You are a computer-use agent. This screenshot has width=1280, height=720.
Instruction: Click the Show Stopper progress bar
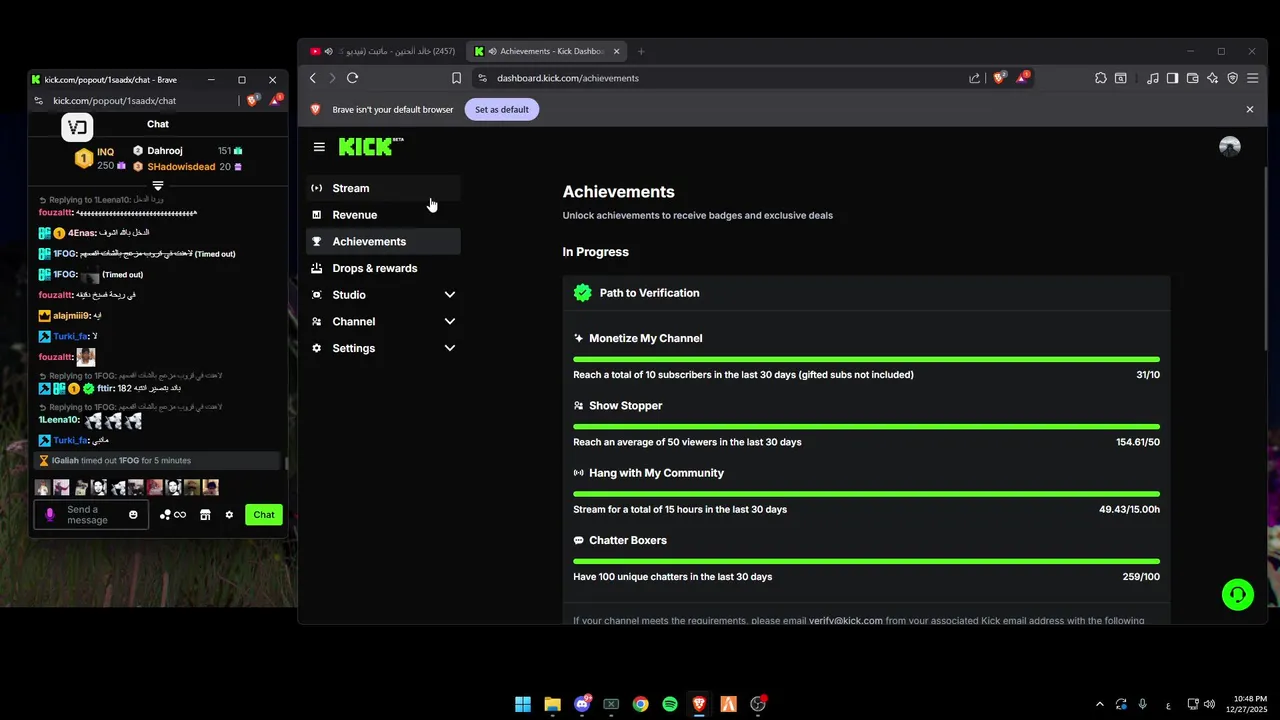[x=866, y=426]
